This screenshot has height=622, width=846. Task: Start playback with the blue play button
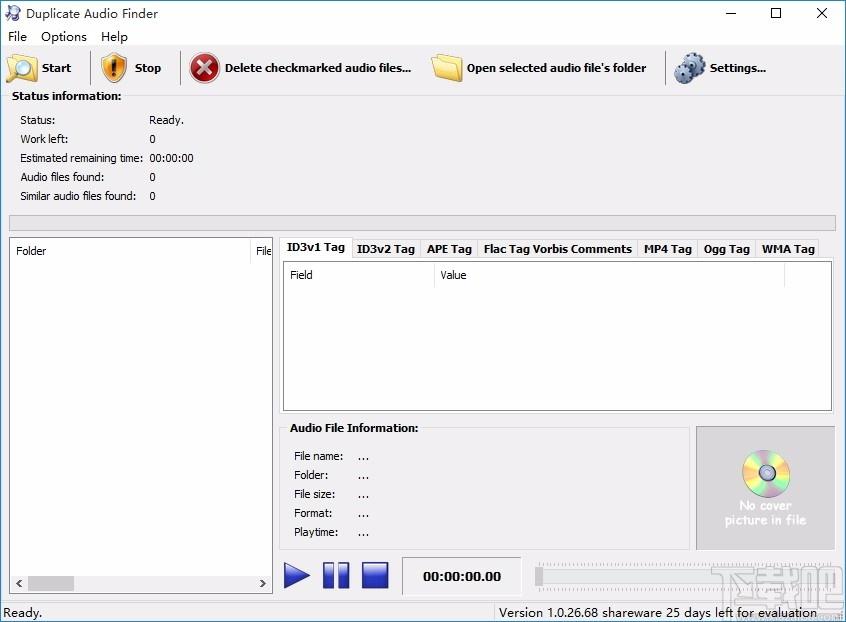(x=297, y=576)
